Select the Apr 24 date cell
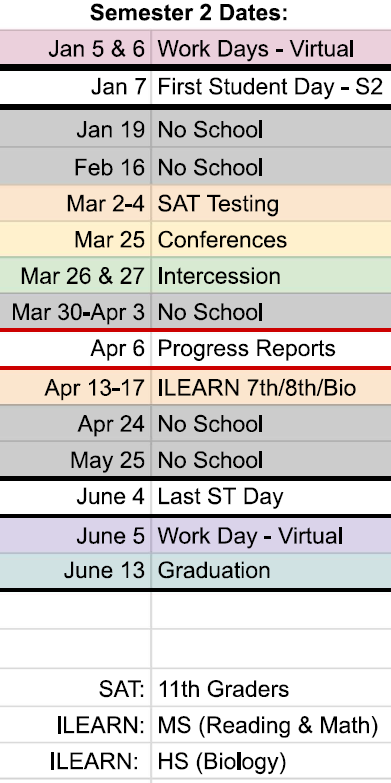 [75, 423]
